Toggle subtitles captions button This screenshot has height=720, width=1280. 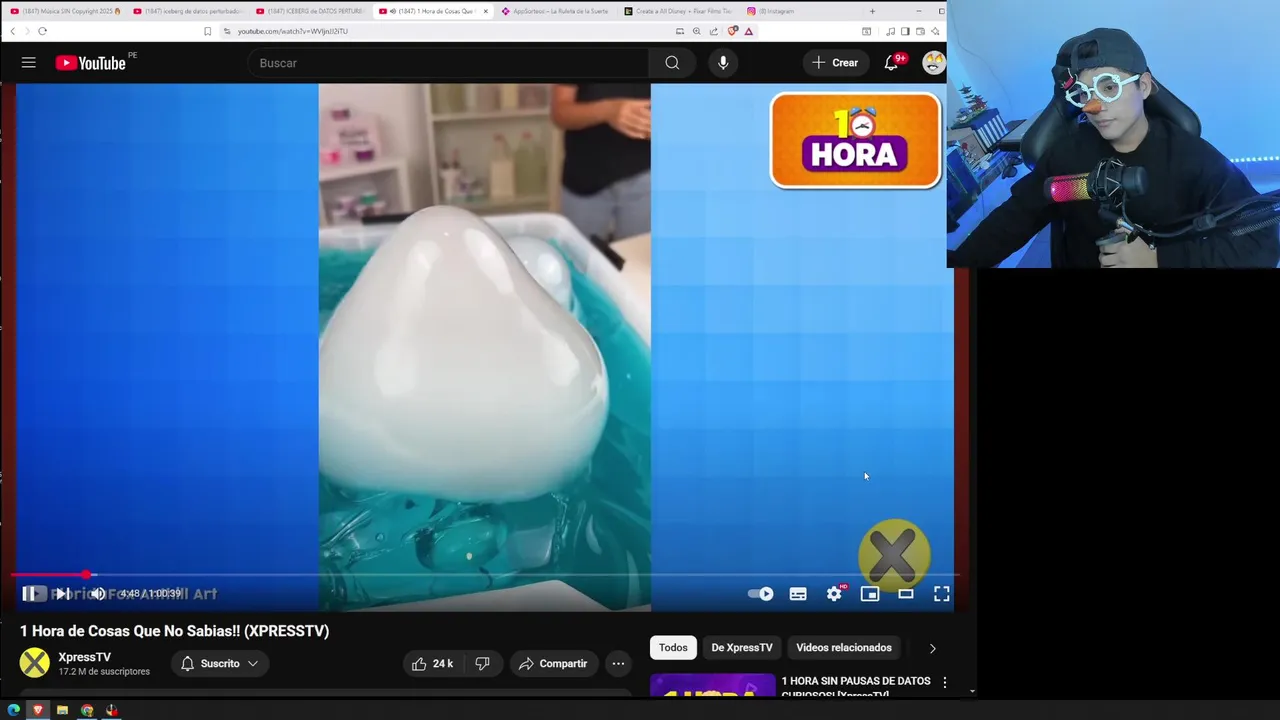[798, 594]
